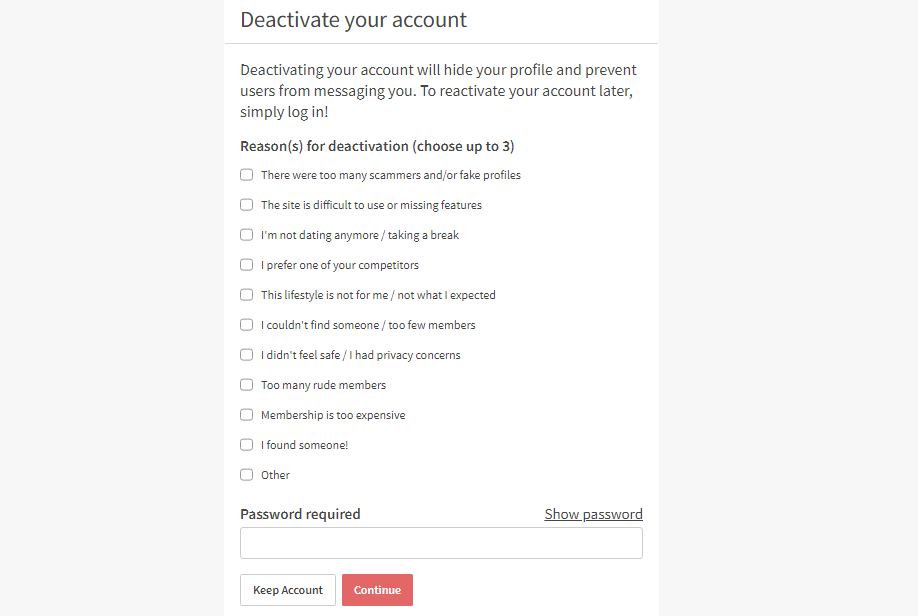Click the Deactivate your account heading
Viewport: 918px width, 616px height.
pos(352,19)
